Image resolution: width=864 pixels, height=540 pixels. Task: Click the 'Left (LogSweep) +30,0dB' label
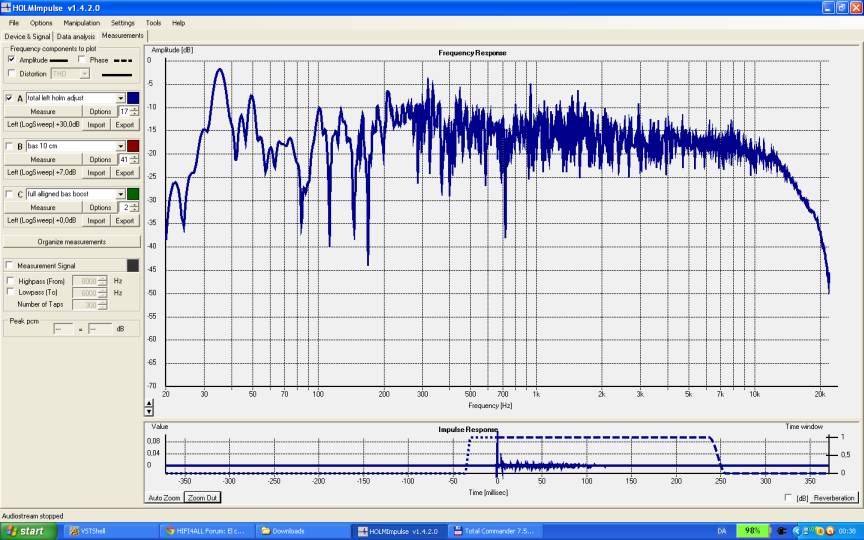coord(44,125)
